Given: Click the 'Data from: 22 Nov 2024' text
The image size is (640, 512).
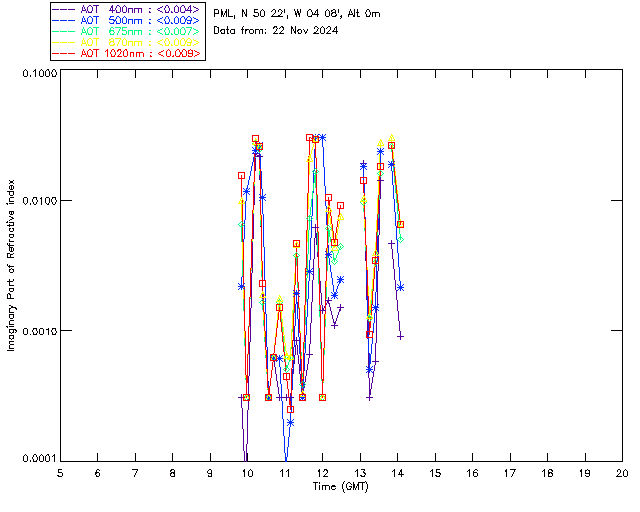Looking at the screenshot, I should click(x=276, y=31).
